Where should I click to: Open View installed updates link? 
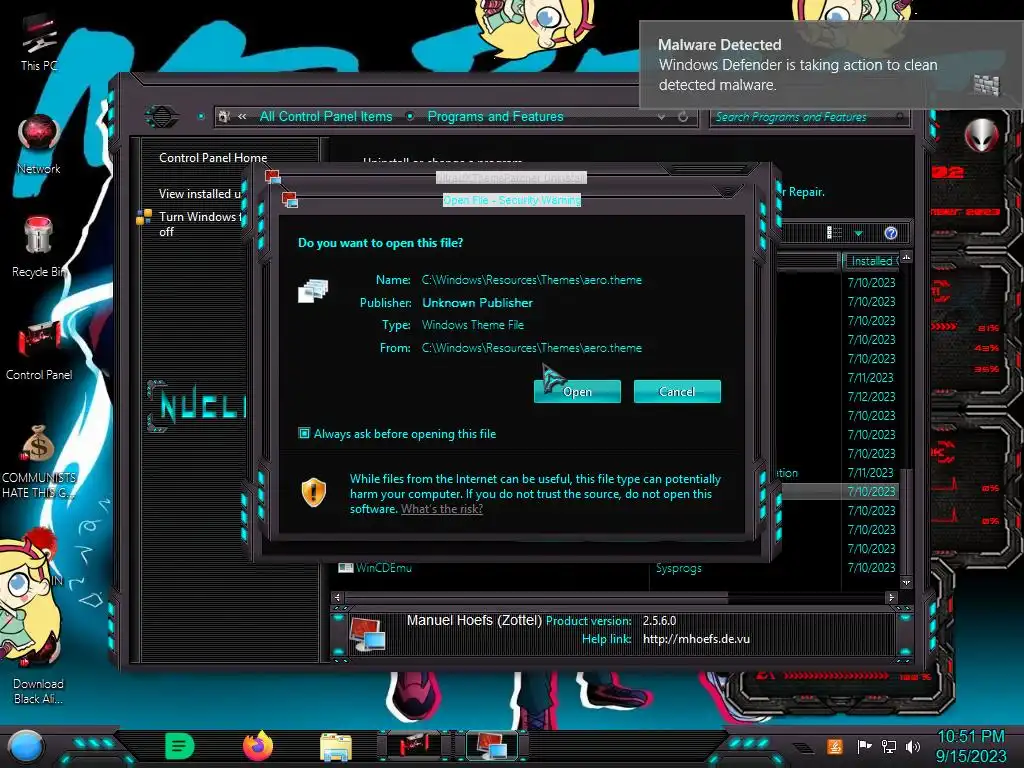pyautogui.click(x=200, y=193)
